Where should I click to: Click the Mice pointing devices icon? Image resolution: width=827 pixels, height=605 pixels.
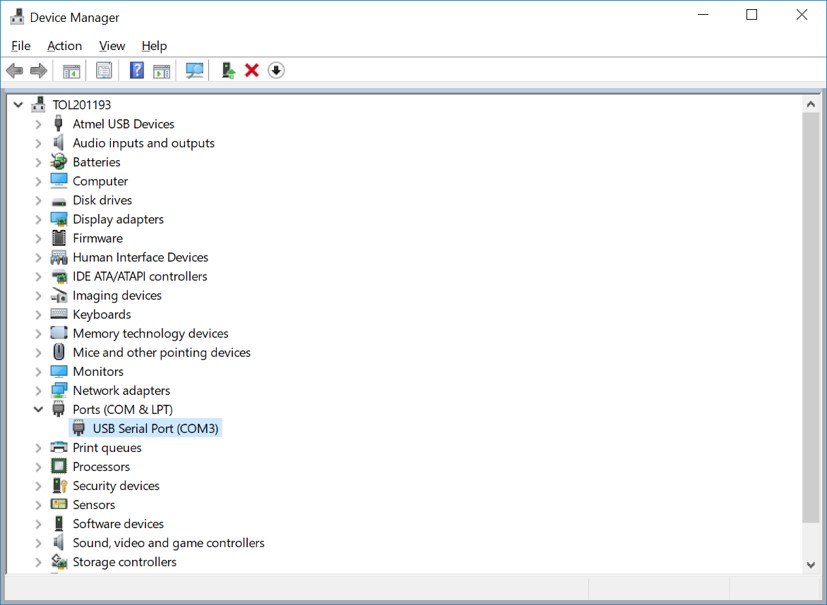click(59, 352)
